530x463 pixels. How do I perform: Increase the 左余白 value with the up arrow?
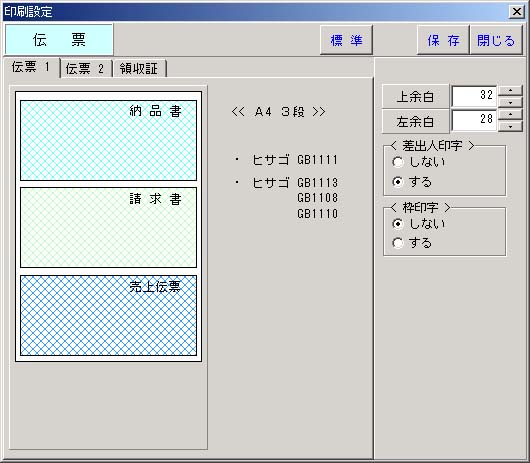pyautogui.click(x=510, y=115)
